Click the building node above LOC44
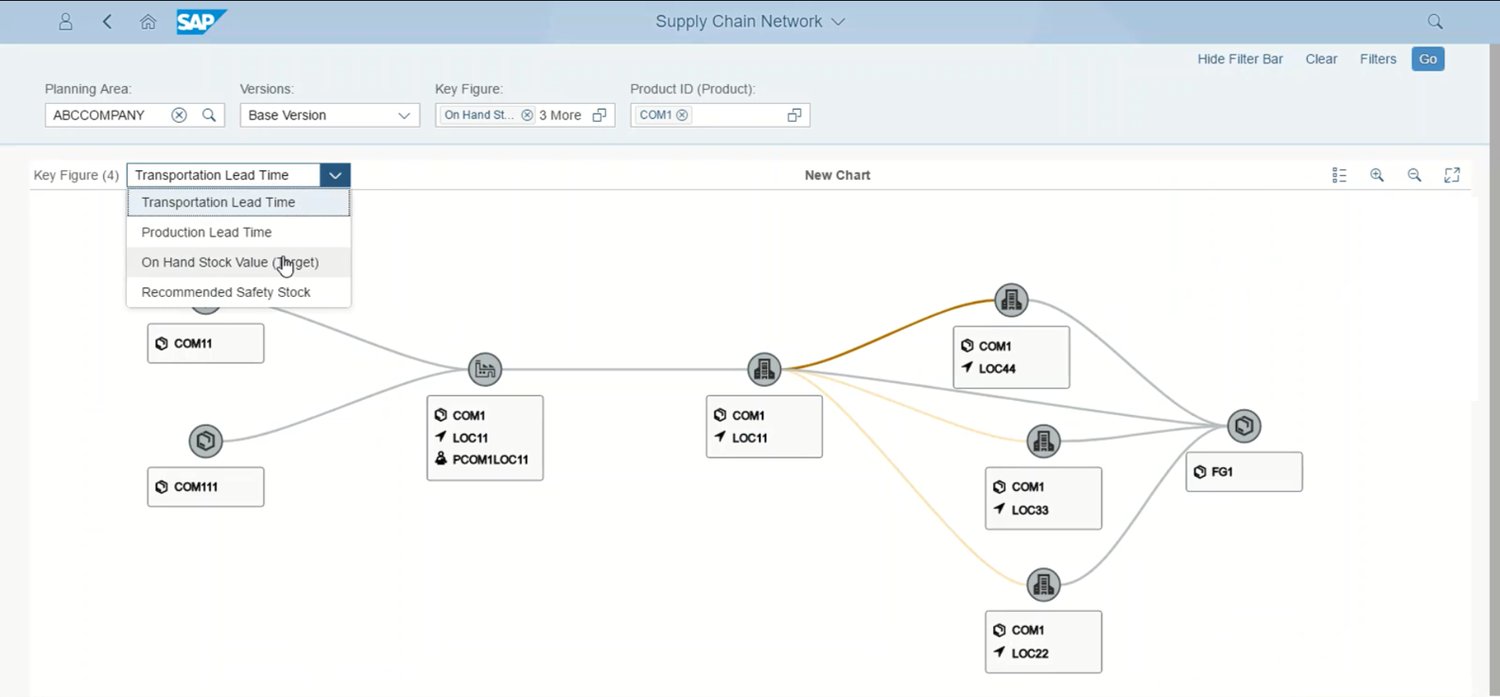The width and height of the screenshot is (1500, 697). [1011, 299]
